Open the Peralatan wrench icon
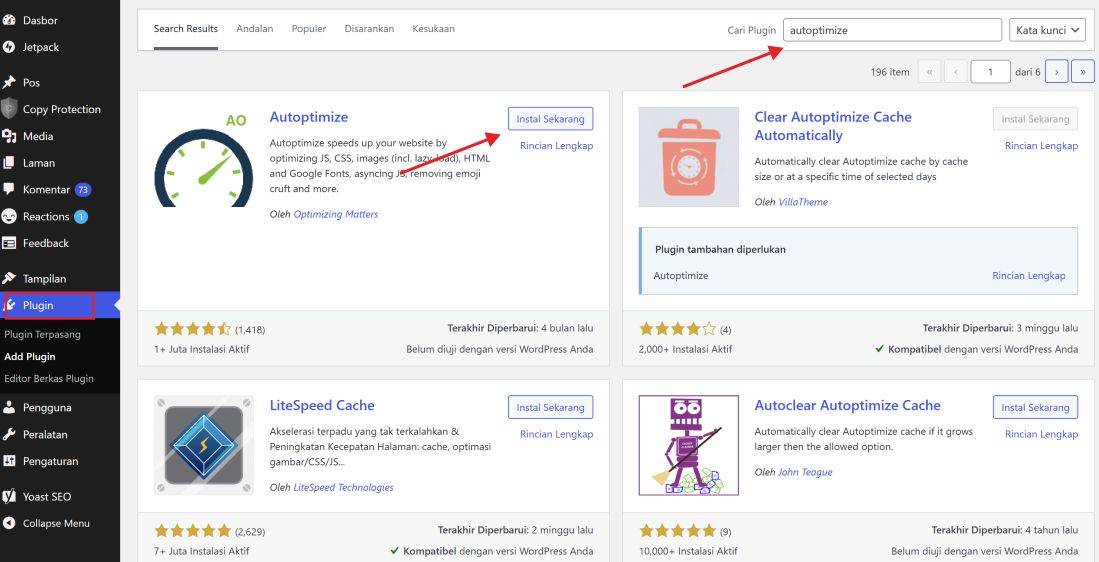1099x562 pixels. [x=9, y=434]
